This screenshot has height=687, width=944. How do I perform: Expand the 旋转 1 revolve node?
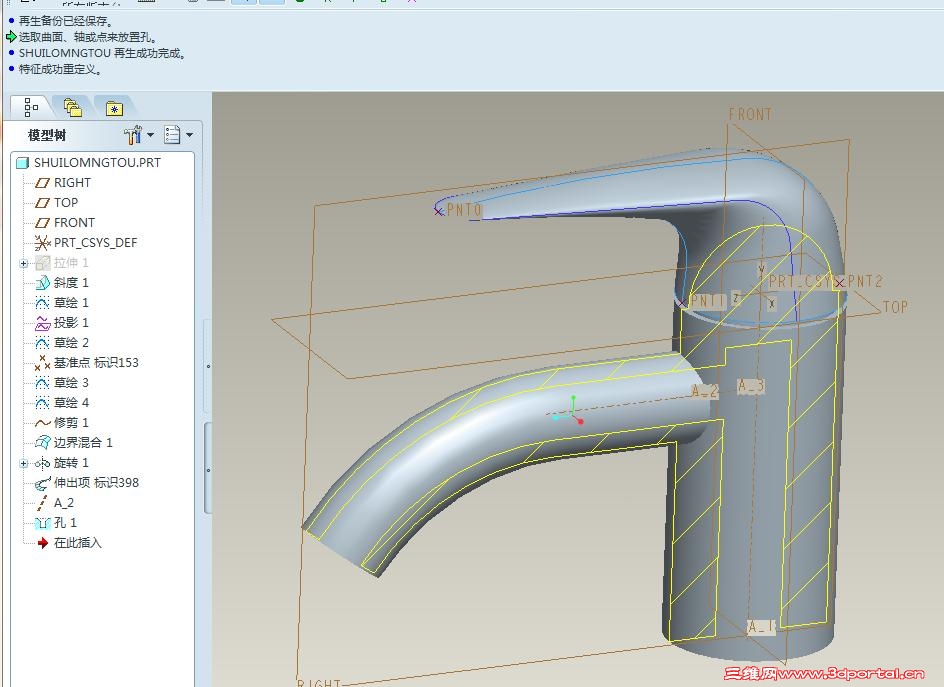click(23, 463)
